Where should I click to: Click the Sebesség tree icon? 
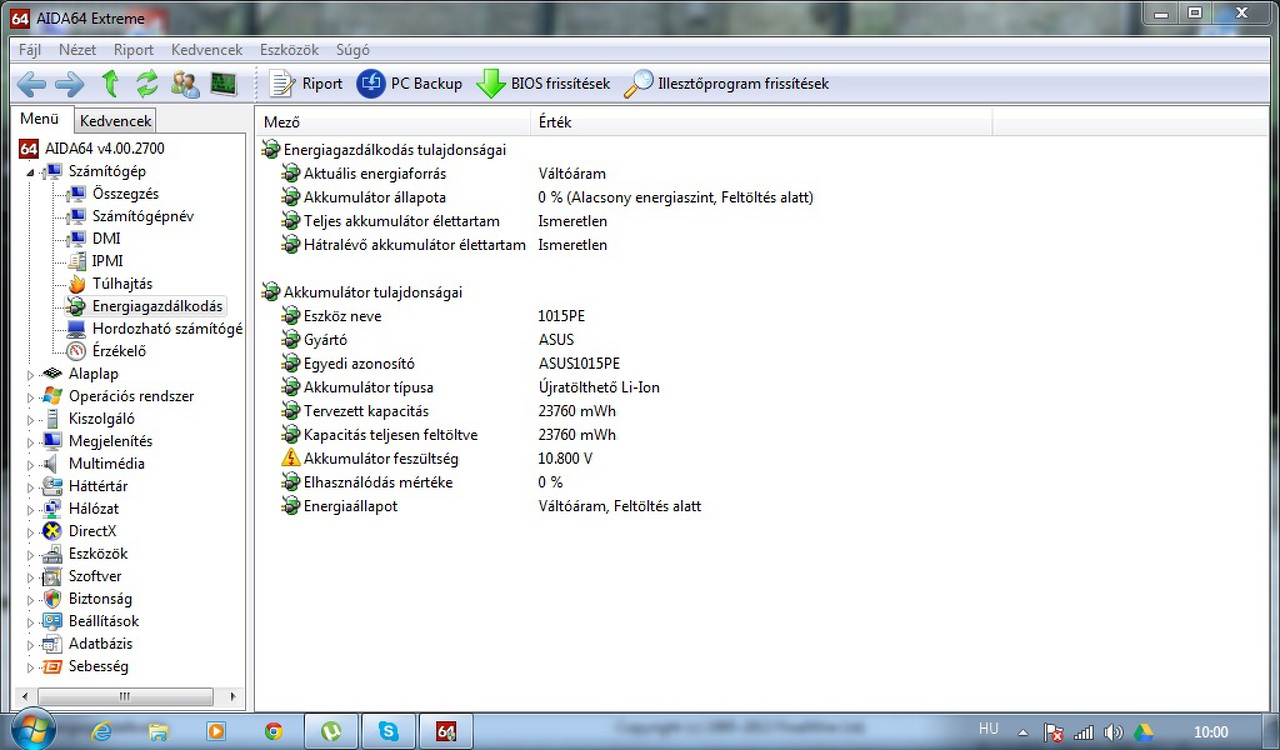[52, 667]
